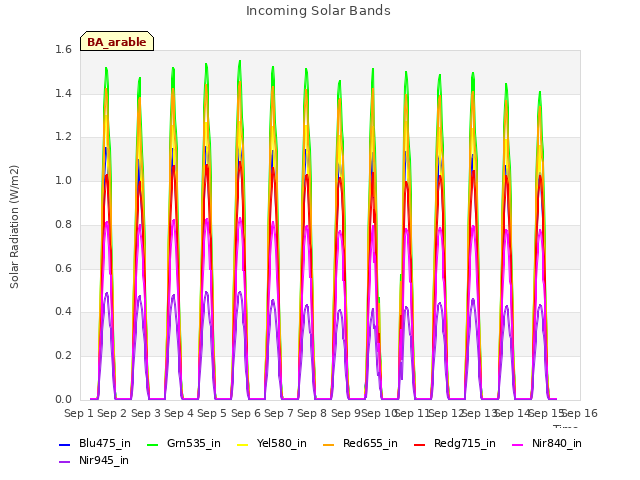Click the 0.8 y-axis tick label
Screen dimensions: 640x480
click(x=63, y=224)
